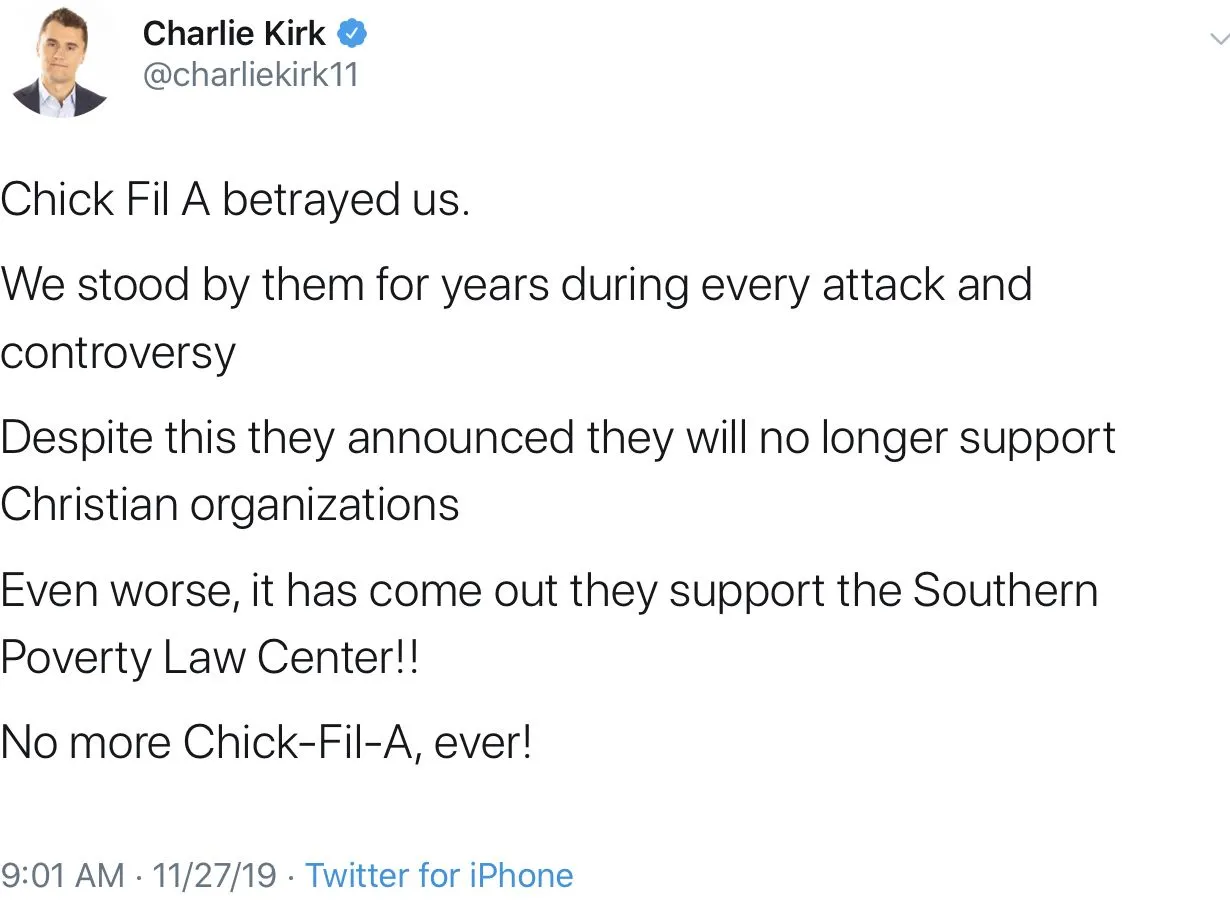Click the 9:01 AM timestamp
This screenshot has width=1230, height=906.
[x=63, y=876]
